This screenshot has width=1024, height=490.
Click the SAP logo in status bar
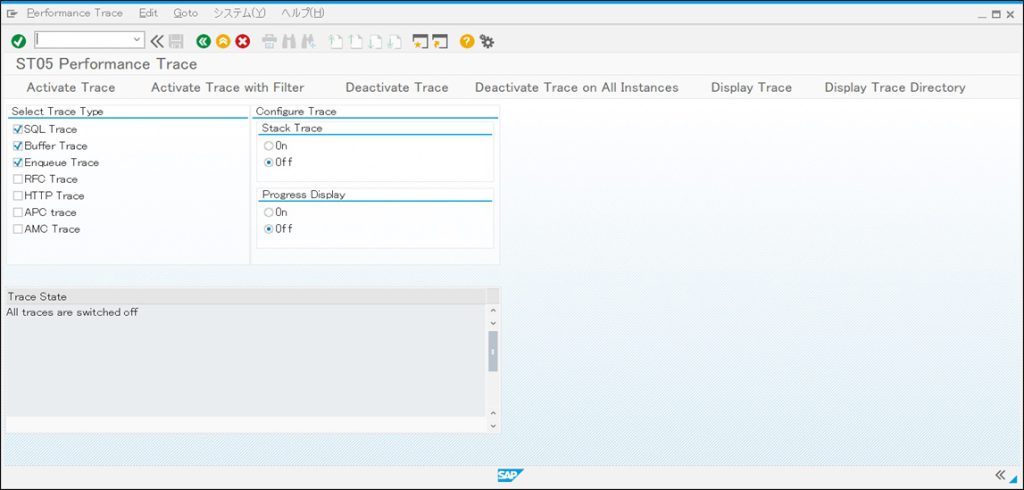click(511, 475)
